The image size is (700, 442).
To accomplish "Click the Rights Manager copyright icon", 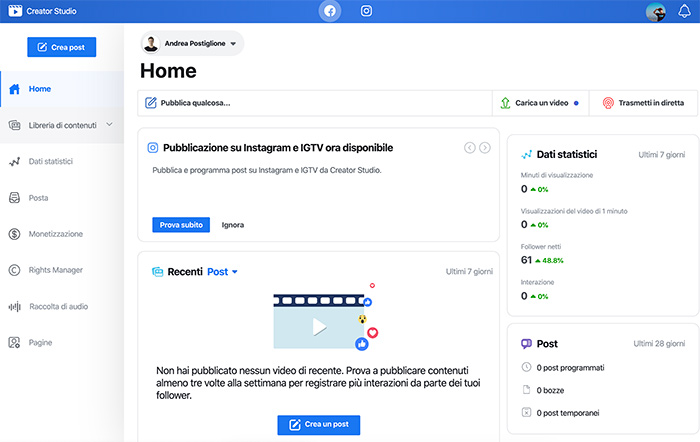I will point(14,270).
